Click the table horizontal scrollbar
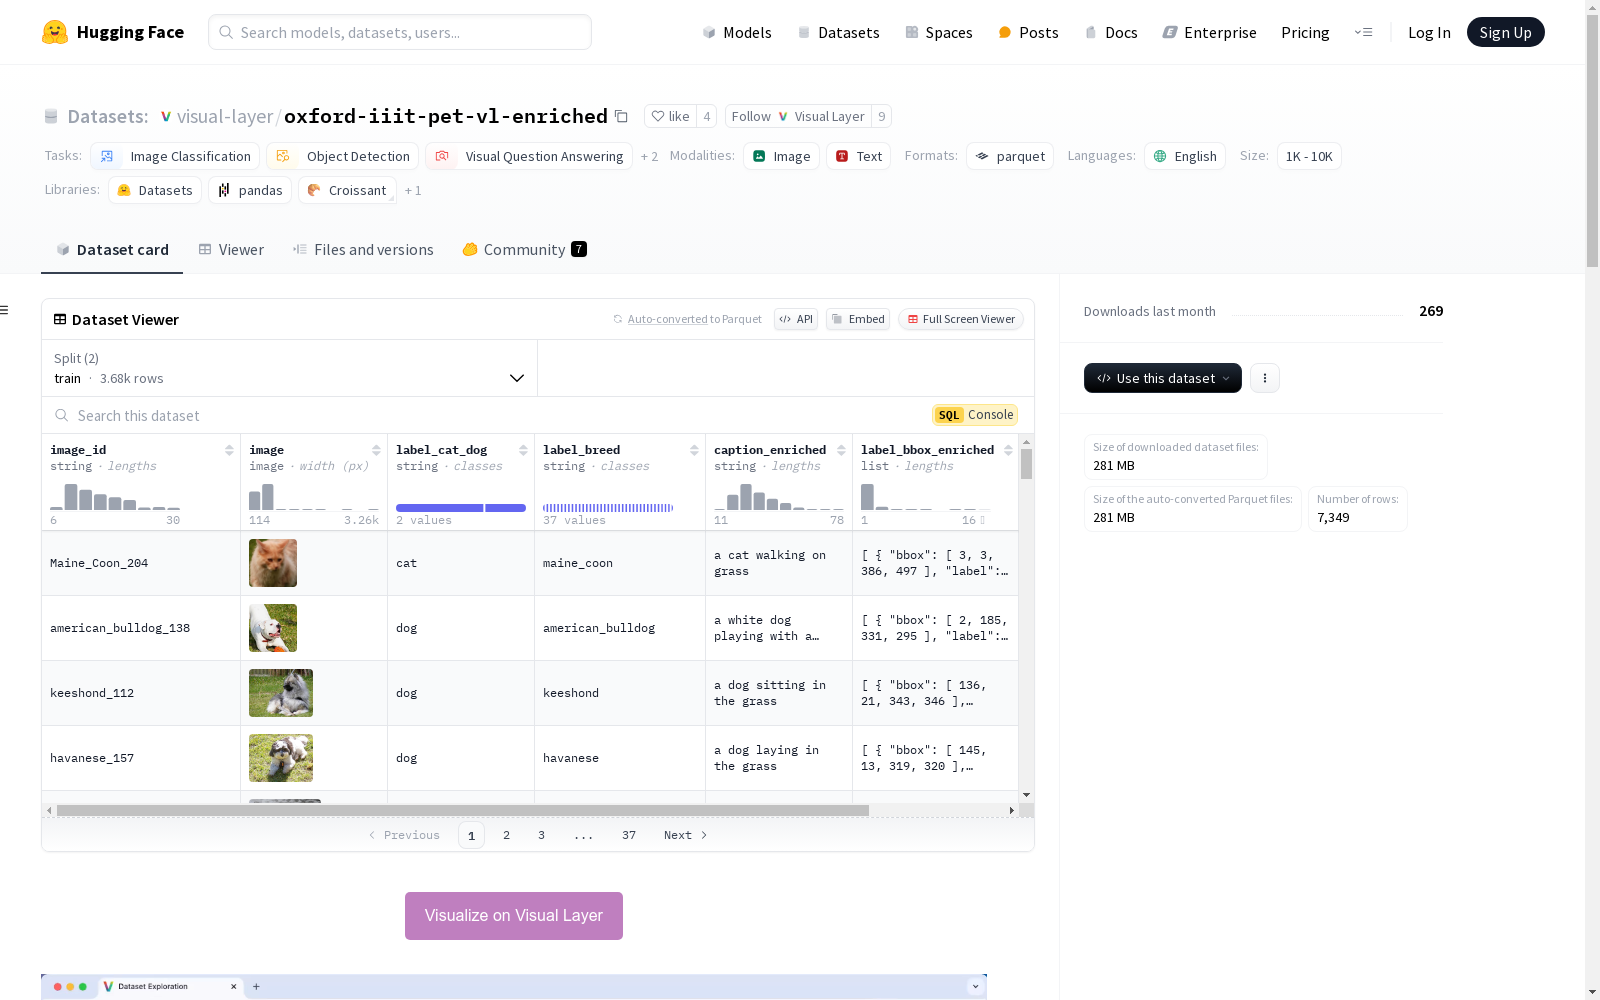This screenshot has height=1000, width=1600. tap(463, 810)
